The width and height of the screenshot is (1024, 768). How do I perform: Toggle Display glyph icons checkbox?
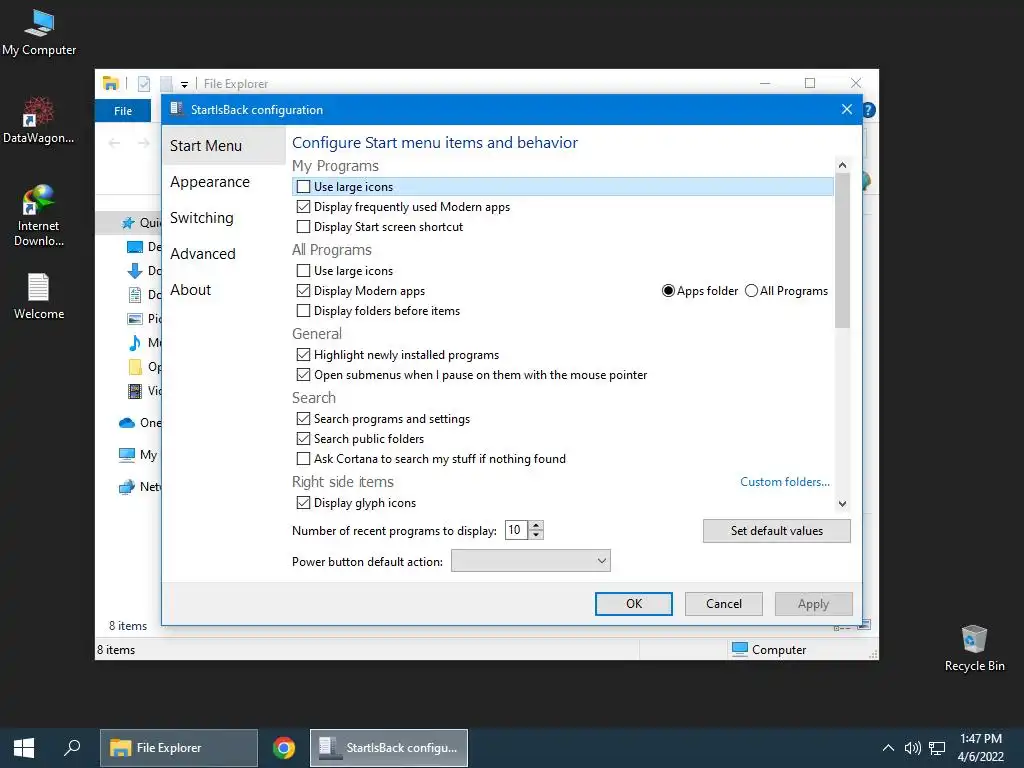(x=303, y=503)
